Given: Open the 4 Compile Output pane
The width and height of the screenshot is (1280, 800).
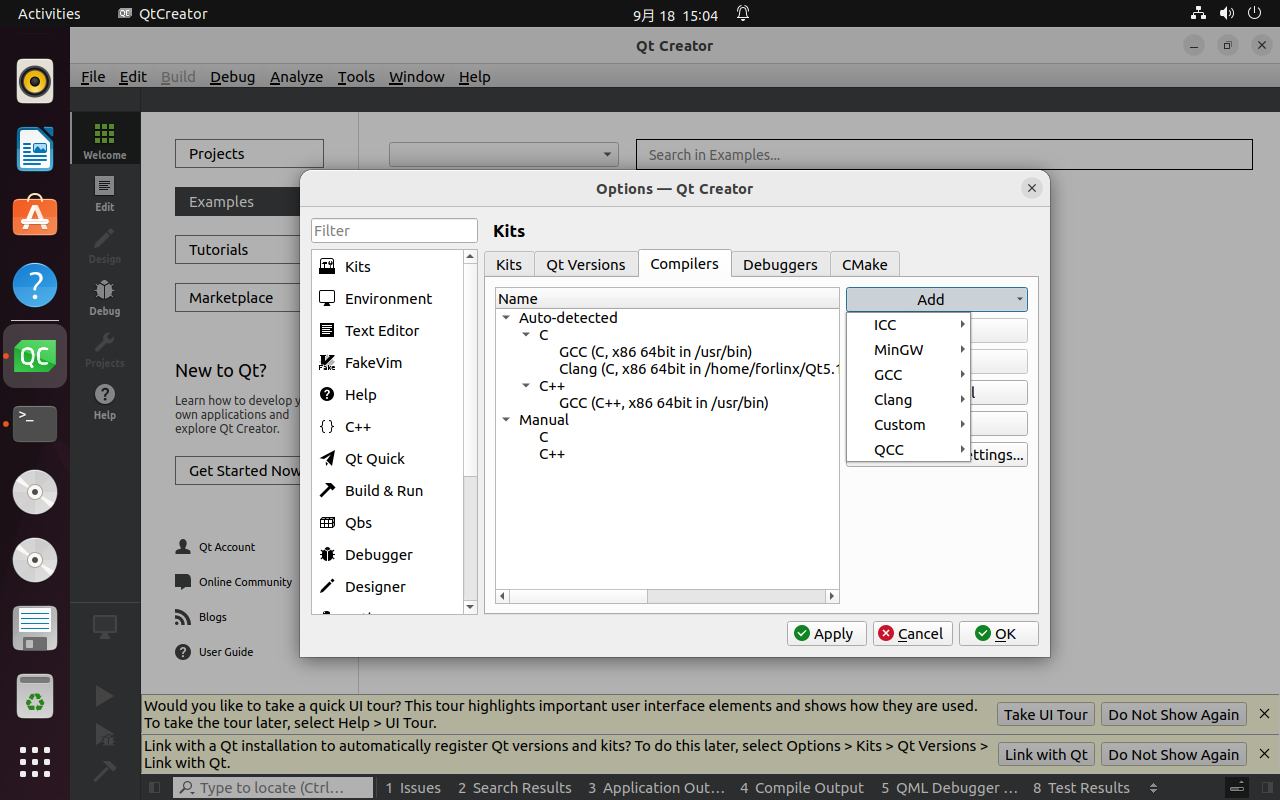Looking at the screenshot, I should click(x=802, y=788).
